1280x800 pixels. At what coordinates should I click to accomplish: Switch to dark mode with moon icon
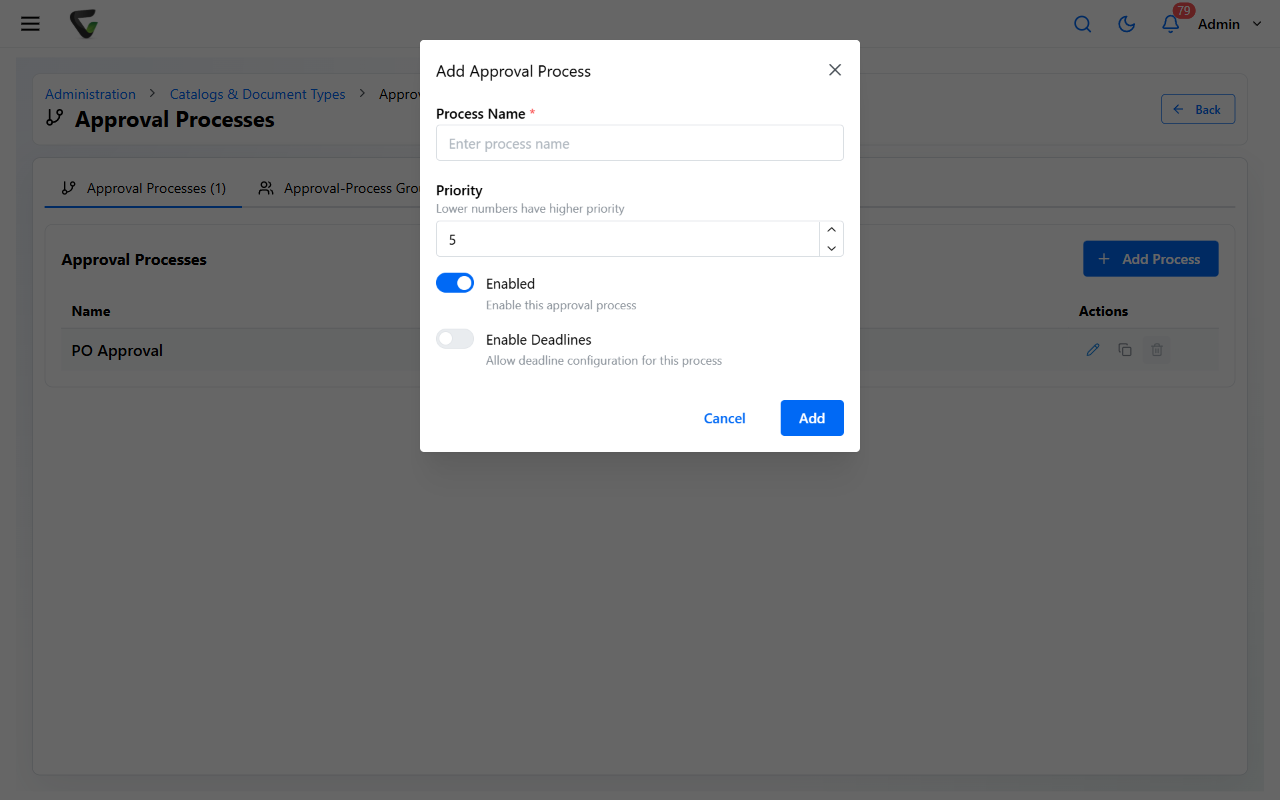[x=1126, y=24]
